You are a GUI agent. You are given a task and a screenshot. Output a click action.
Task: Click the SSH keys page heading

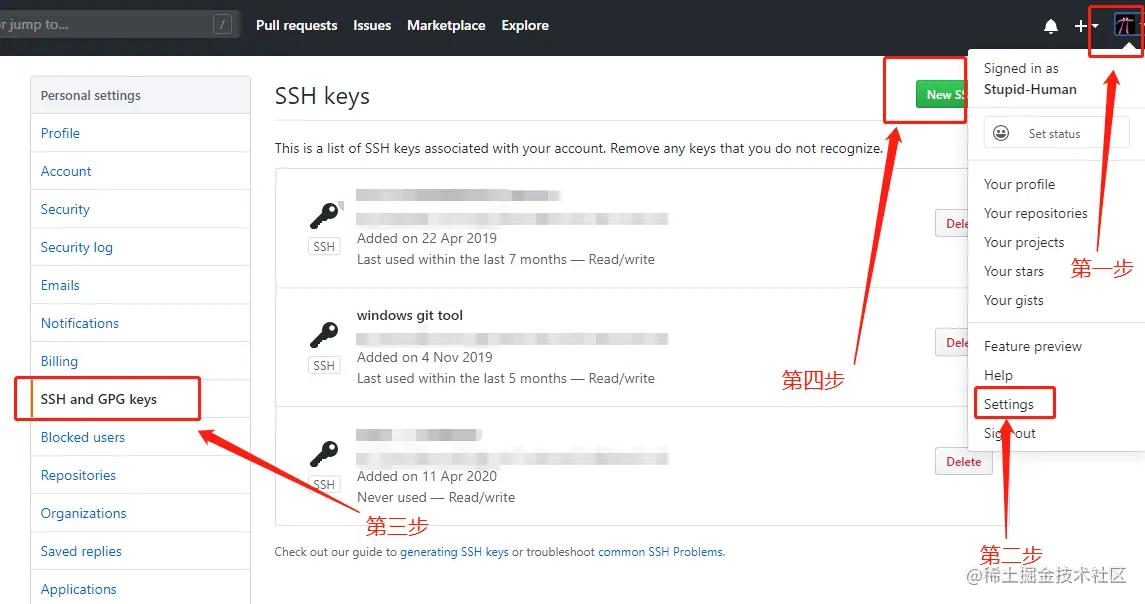click(x=322, y=96)
